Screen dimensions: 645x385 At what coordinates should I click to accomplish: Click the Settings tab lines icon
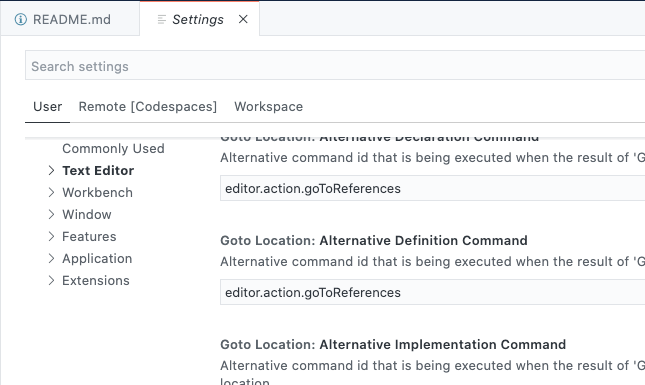(162, 19)
